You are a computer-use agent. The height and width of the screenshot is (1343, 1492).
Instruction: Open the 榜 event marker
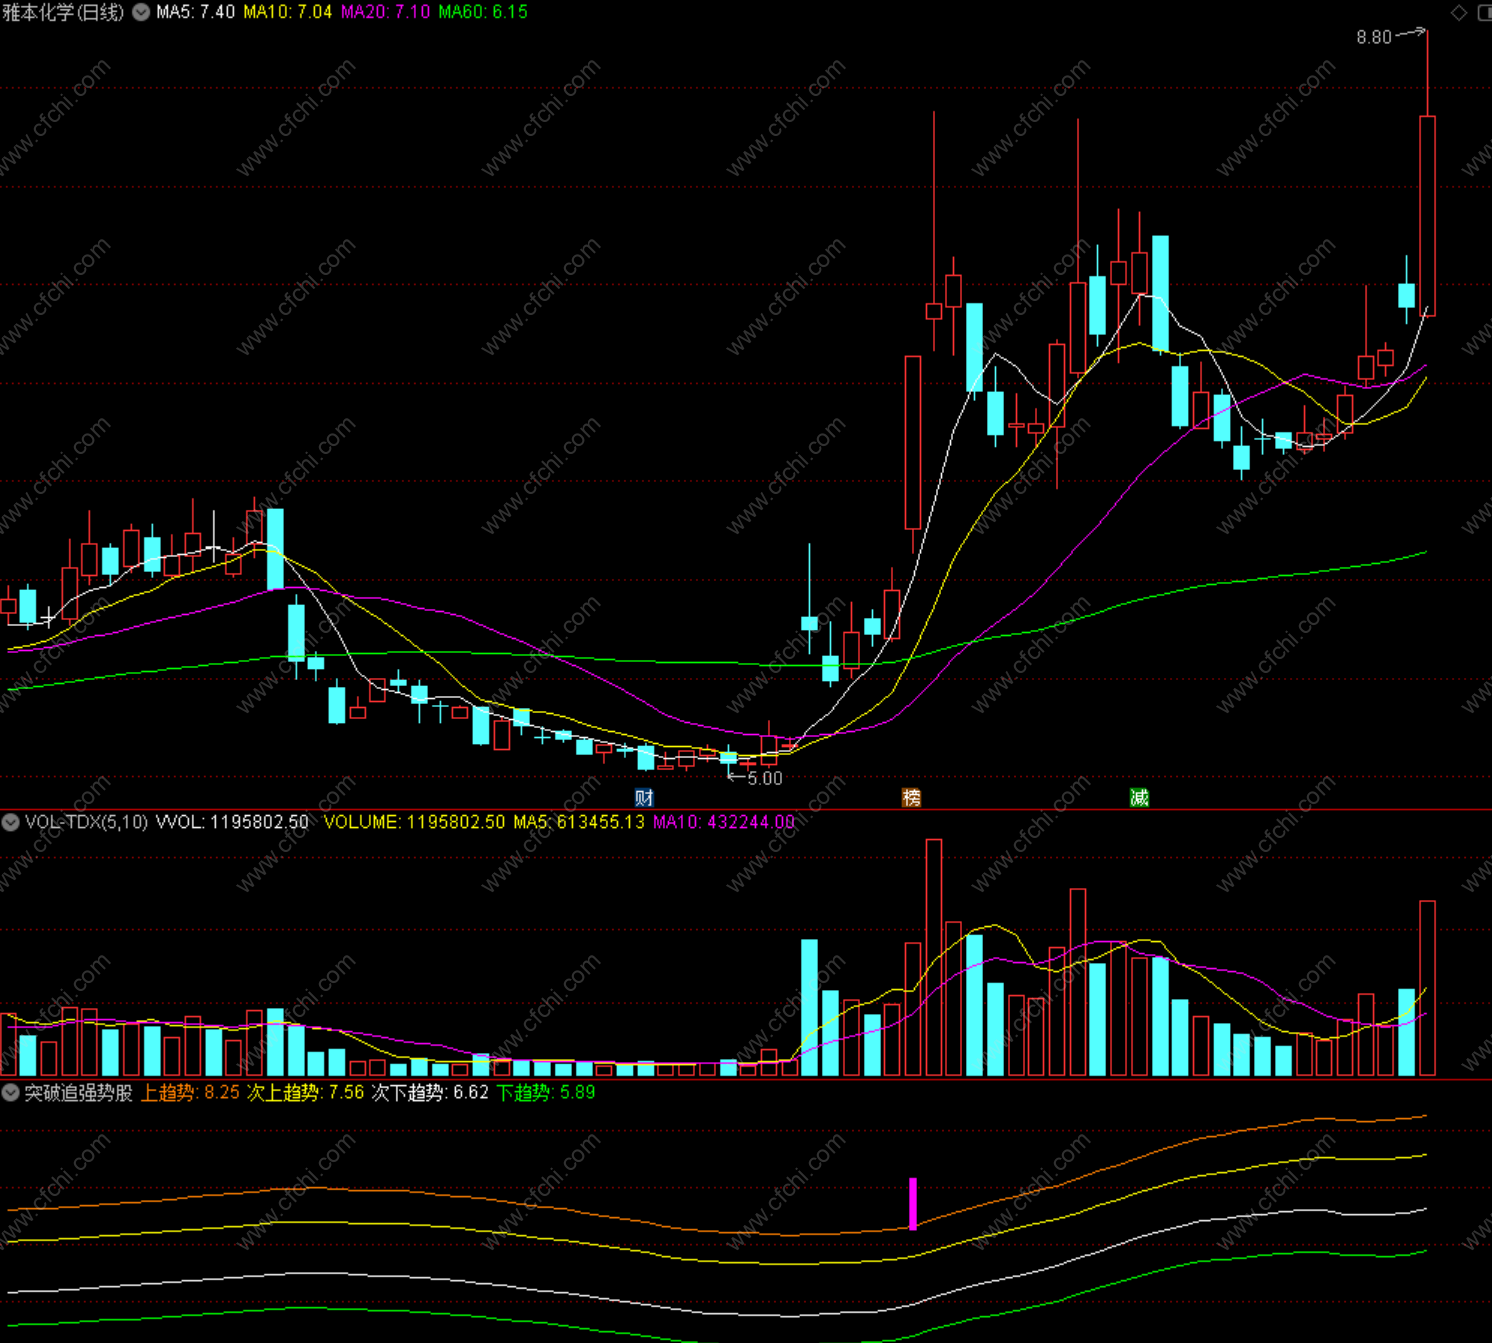(x=911, y=797)
